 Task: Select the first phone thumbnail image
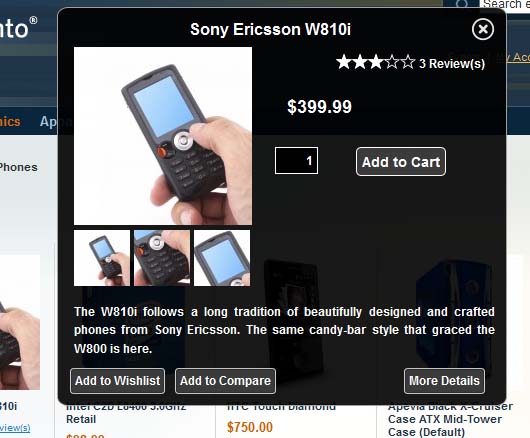tap(102, 258)
